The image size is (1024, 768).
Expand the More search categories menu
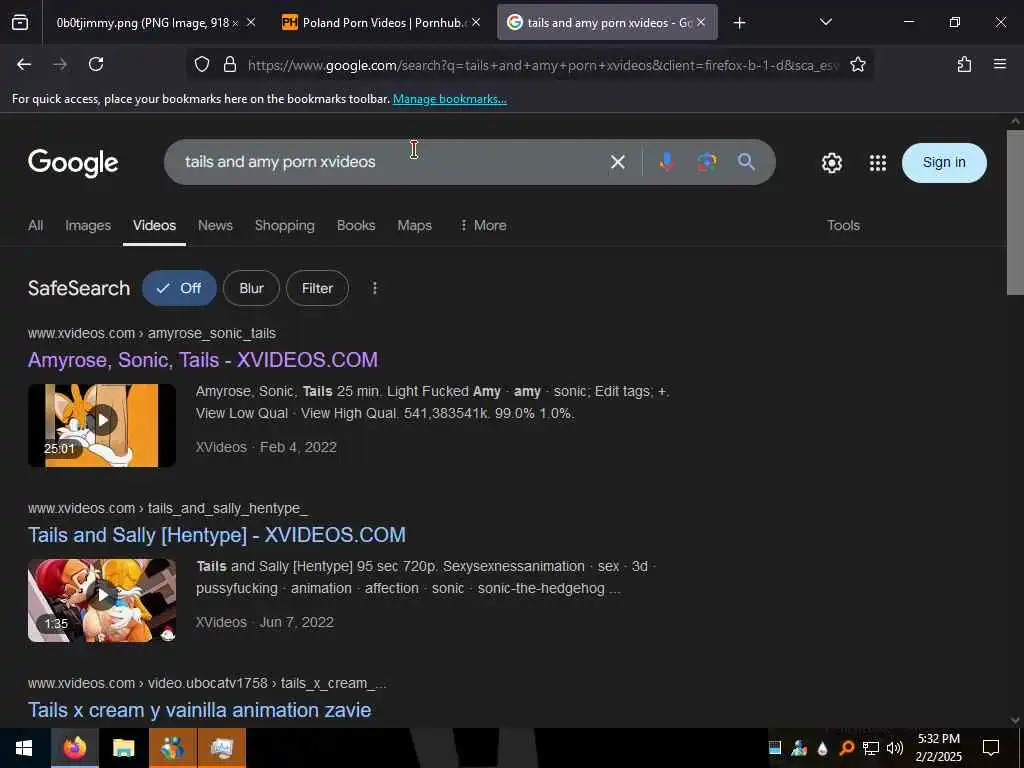(483, 225)
